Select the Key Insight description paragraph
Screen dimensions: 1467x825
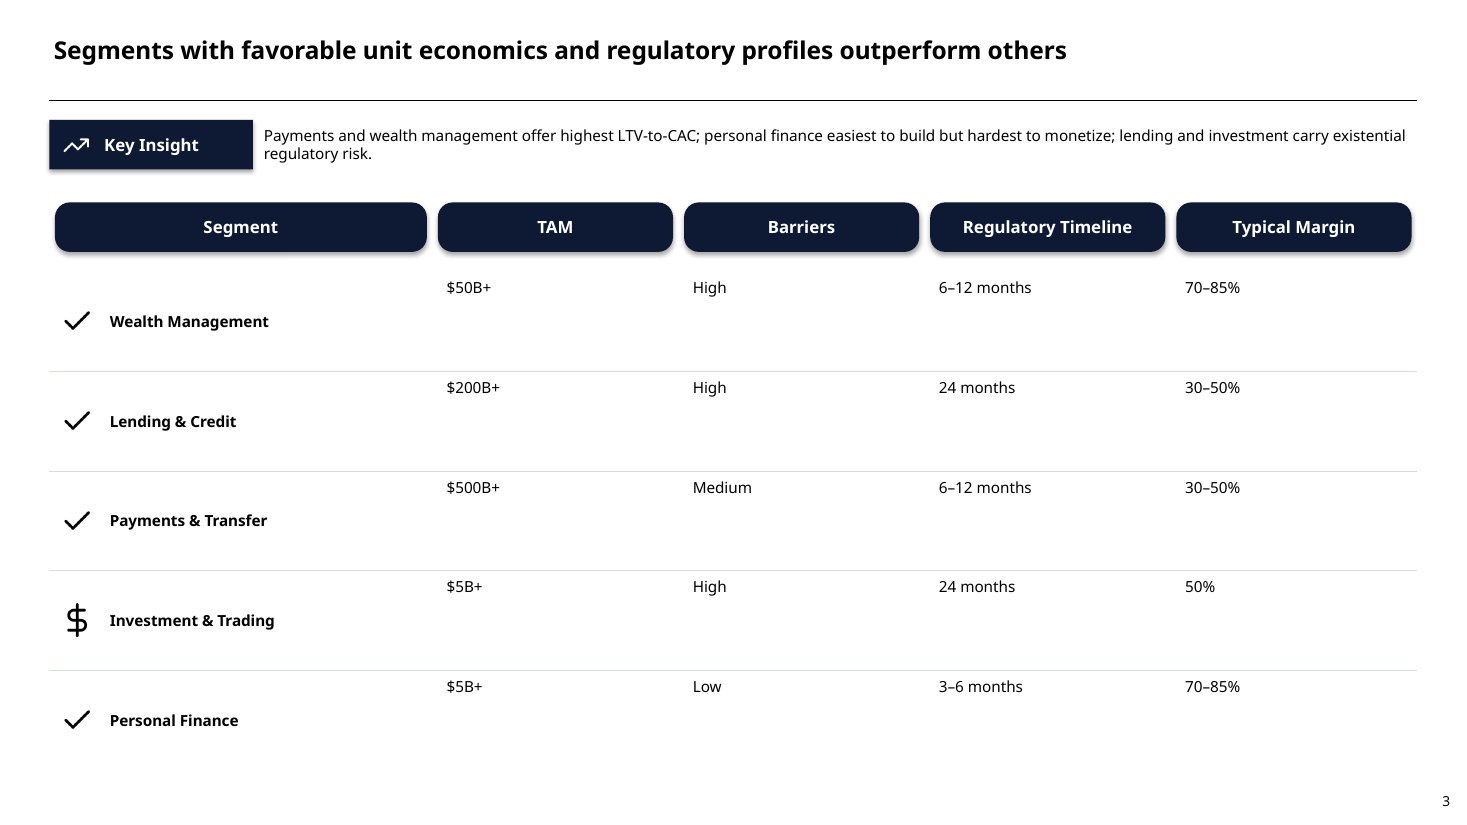click(834, 145)
